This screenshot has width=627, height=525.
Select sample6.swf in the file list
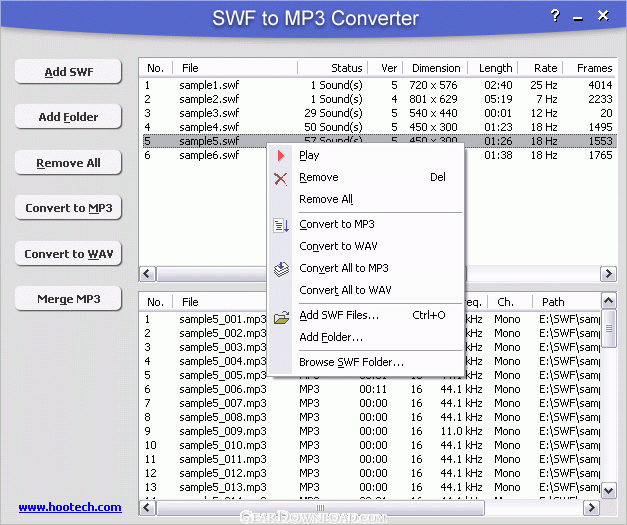coord(209,155)
